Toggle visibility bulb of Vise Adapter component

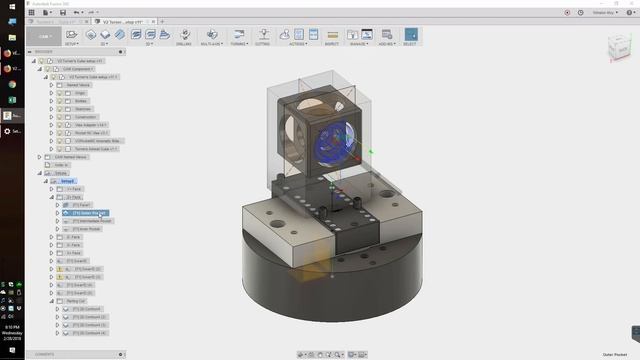tap(60, 125)
